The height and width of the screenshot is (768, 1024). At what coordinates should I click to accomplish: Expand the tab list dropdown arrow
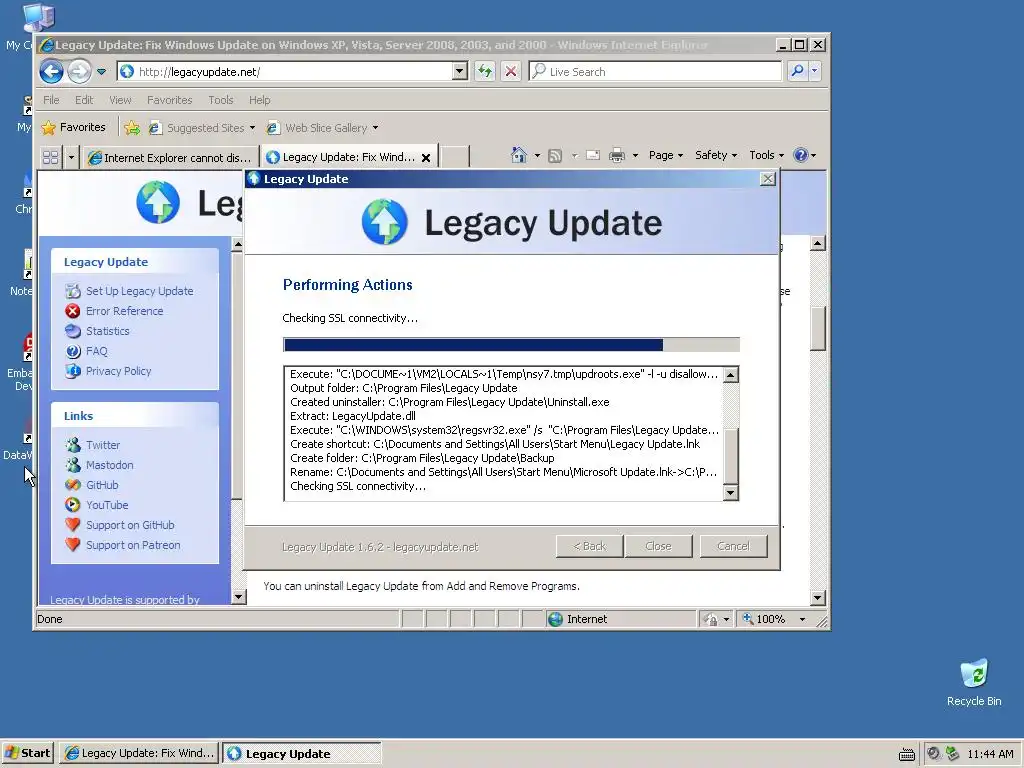click(71, 157)
